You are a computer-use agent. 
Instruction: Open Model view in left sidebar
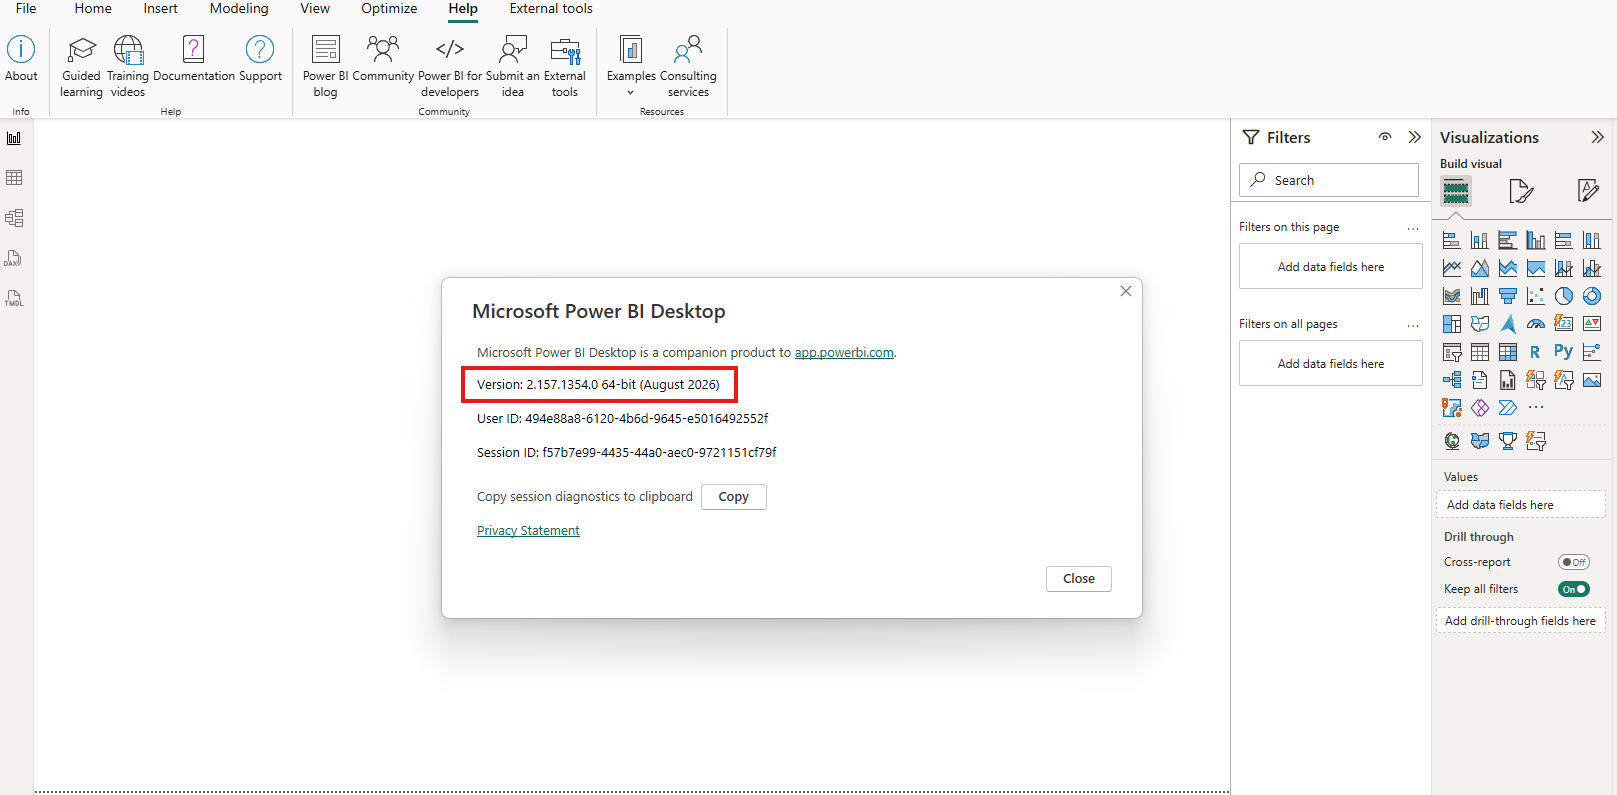(x=14, y=218)
